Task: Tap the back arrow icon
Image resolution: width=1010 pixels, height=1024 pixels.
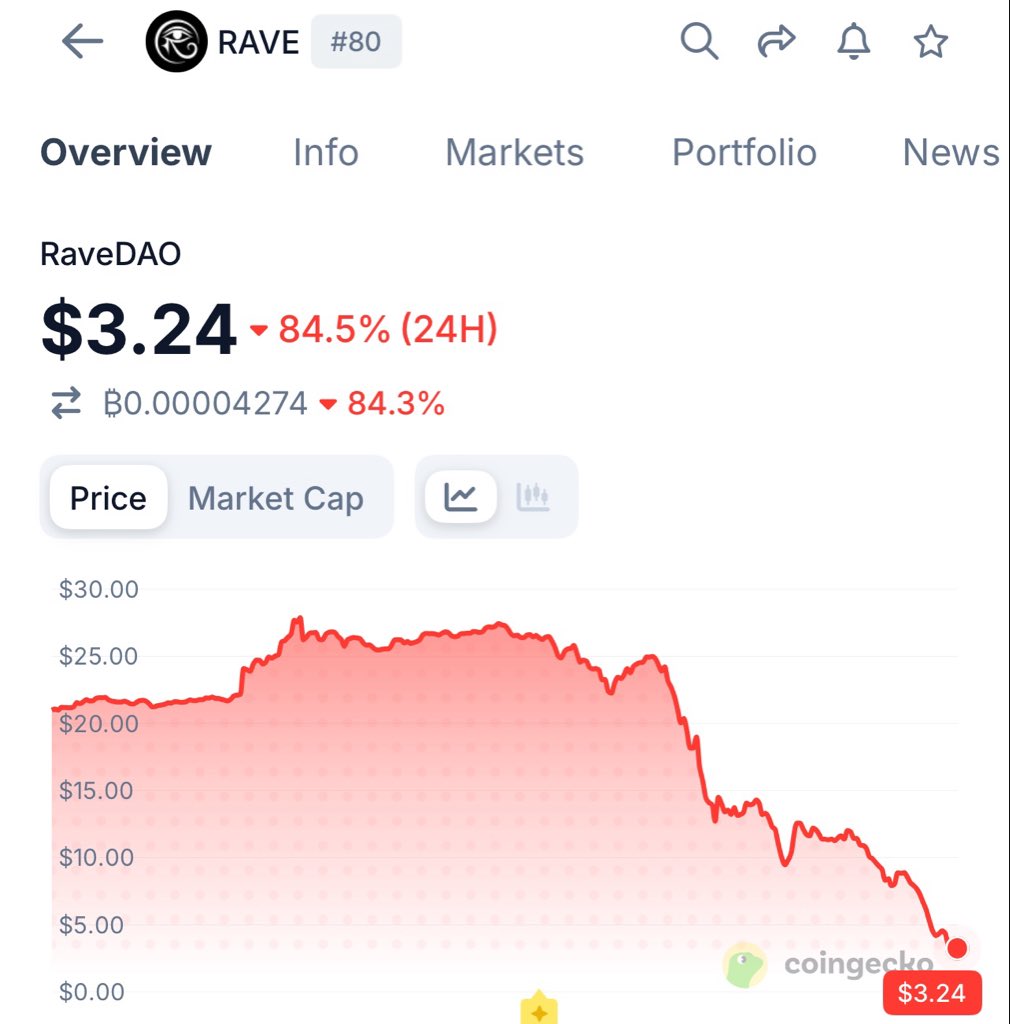Action: point(82,42)
